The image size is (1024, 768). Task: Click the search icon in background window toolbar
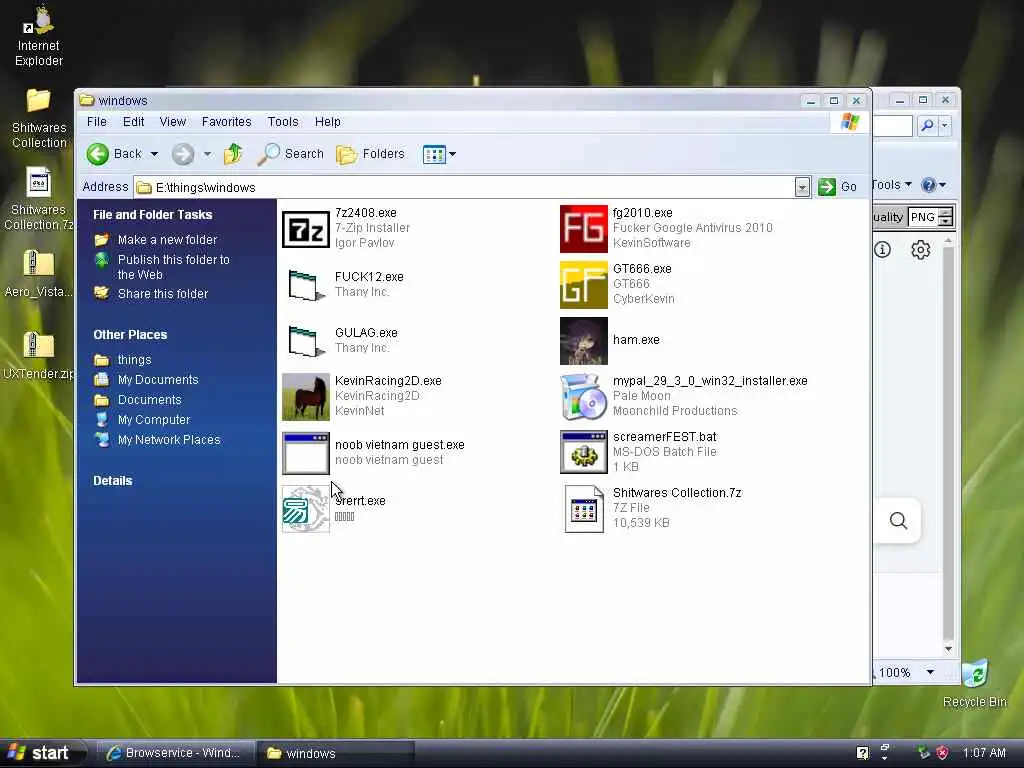coord(927,125)
